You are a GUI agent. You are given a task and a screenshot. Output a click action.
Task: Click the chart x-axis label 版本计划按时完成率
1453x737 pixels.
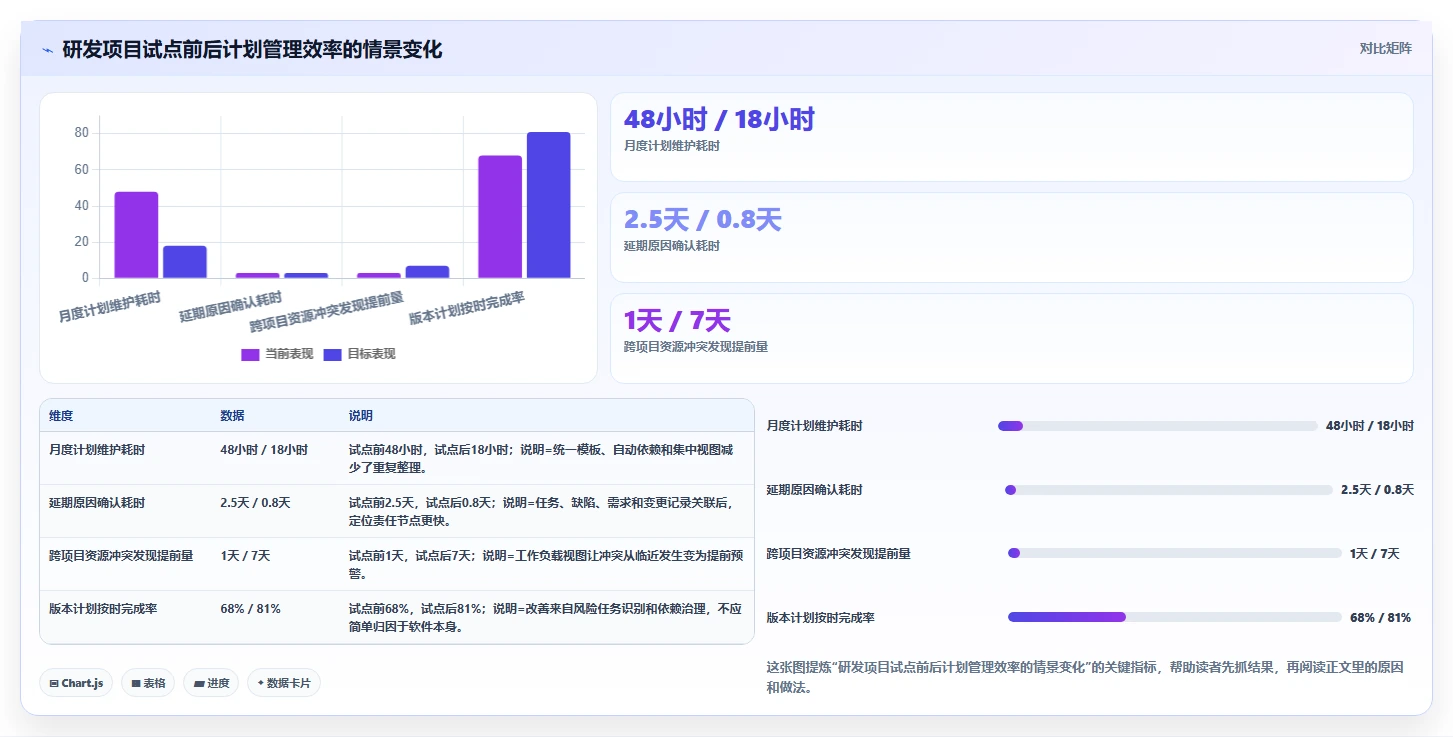pos(467,308)
